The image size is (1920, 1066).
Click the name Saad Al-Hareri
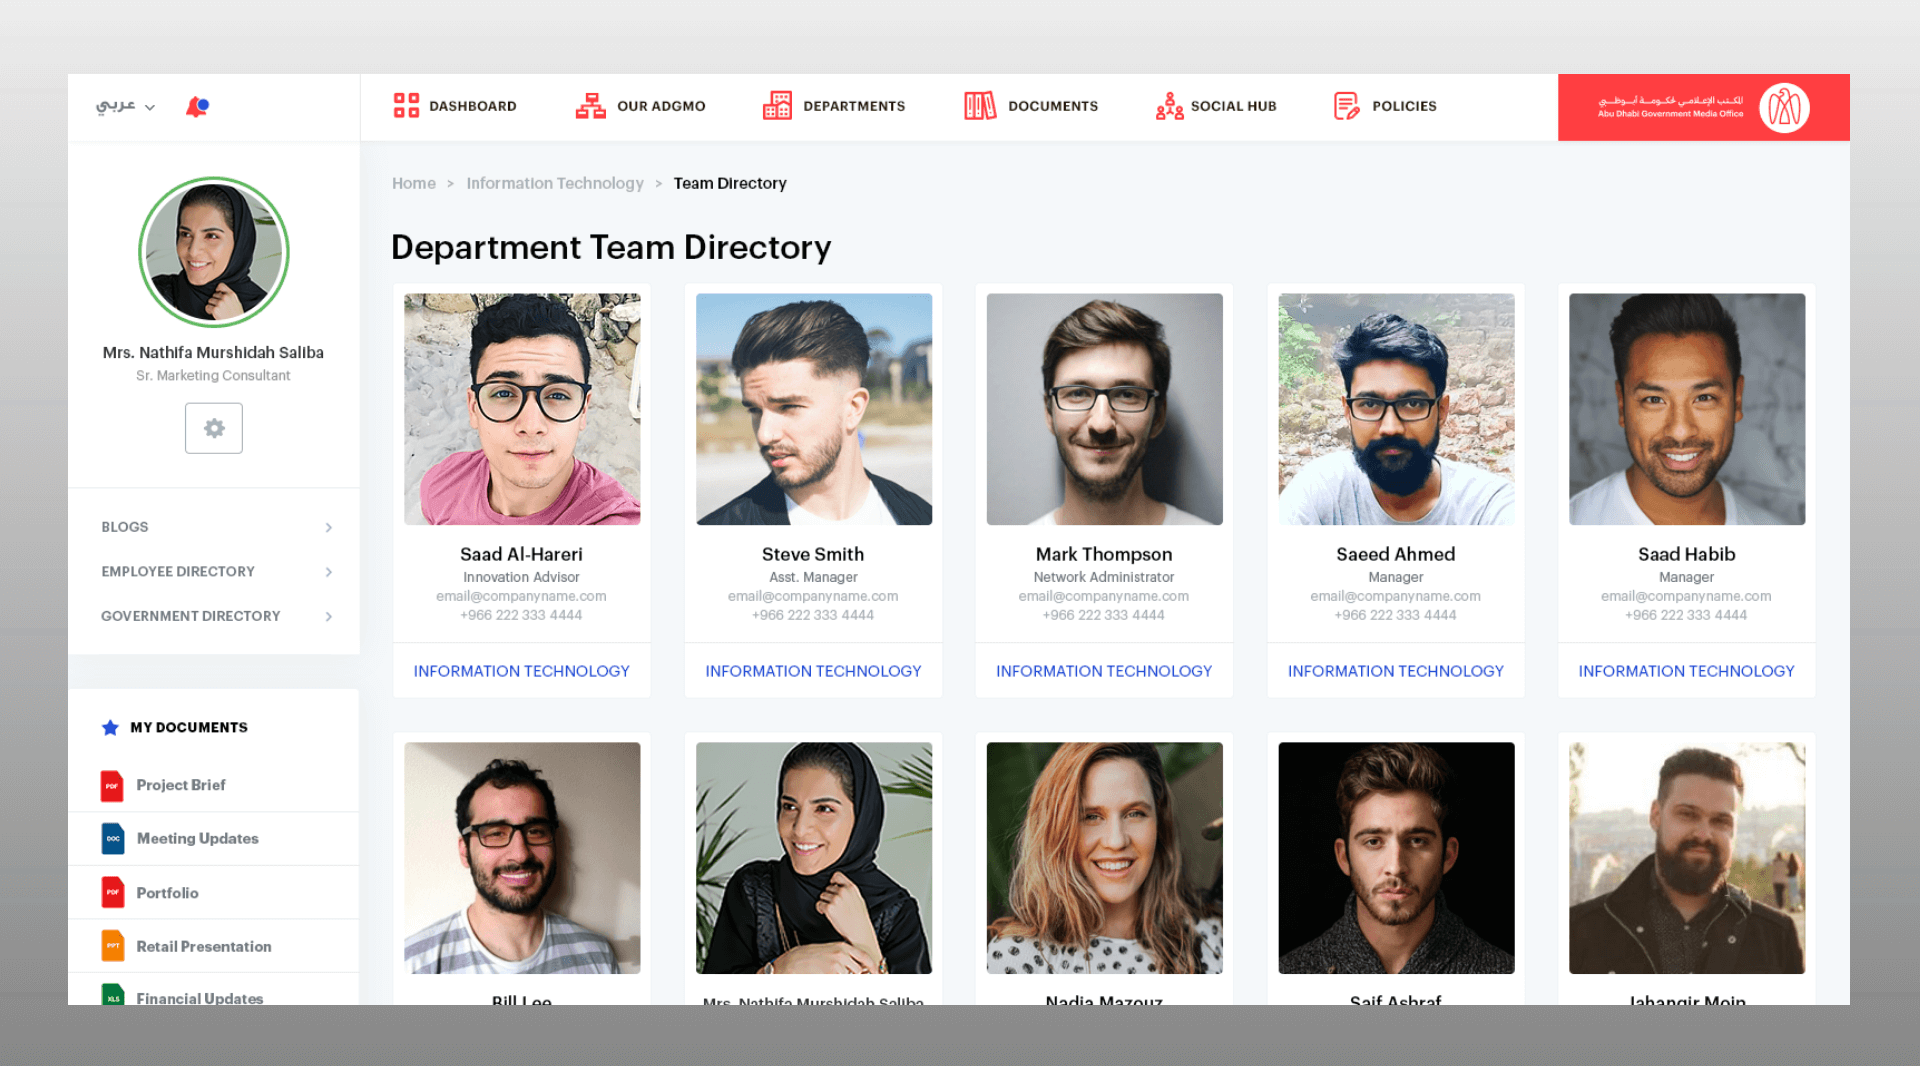[x=522, y=554]
